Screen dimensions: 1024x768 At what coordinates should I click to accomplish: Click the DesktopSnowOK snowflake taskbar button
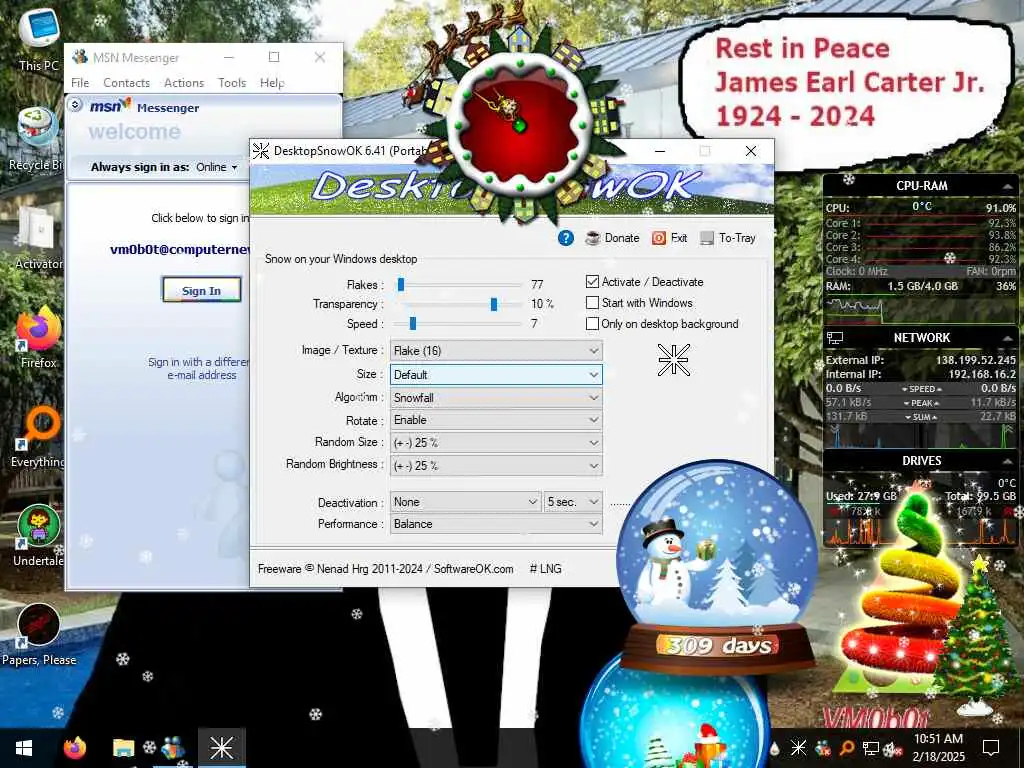tap(221, 748)
